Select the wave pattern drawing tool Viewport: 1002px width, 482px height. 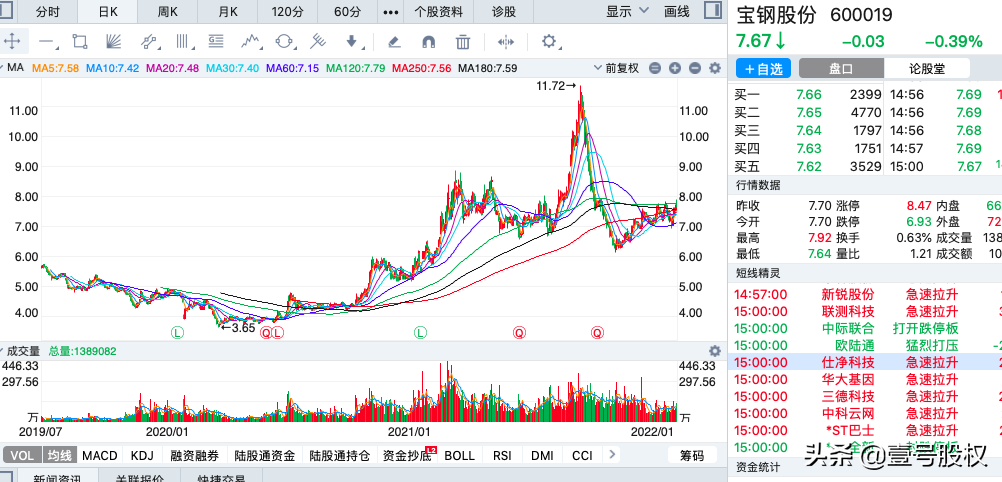point(251,42)
